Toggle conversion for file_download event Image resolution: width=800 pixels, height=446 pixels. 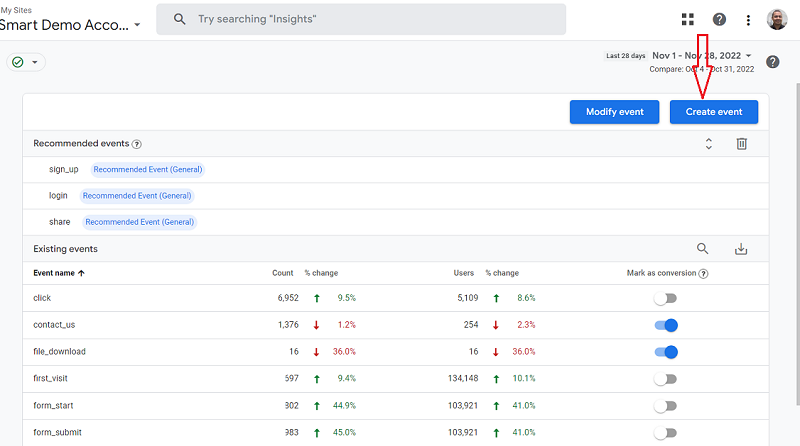(666, 352)
